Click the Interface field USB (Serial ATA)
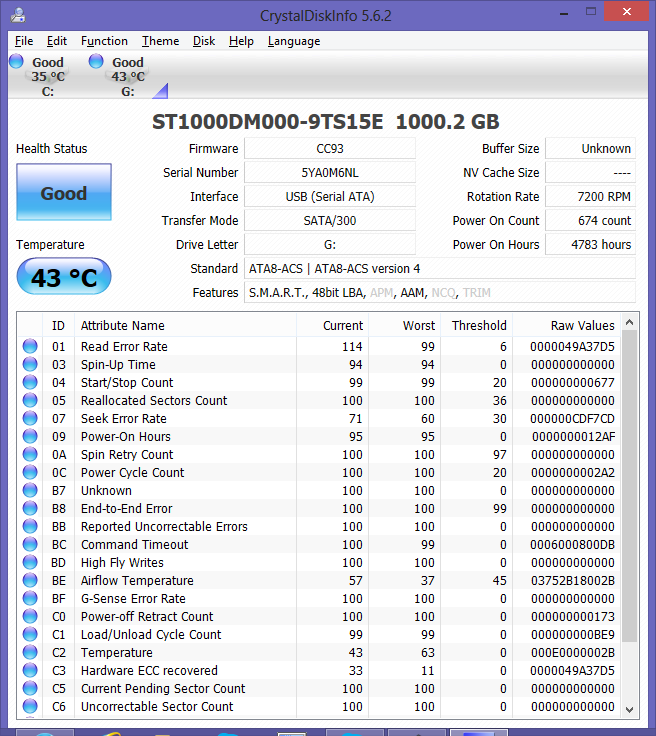The width and height of the screenshot is (656, 736). pos(330,197)
